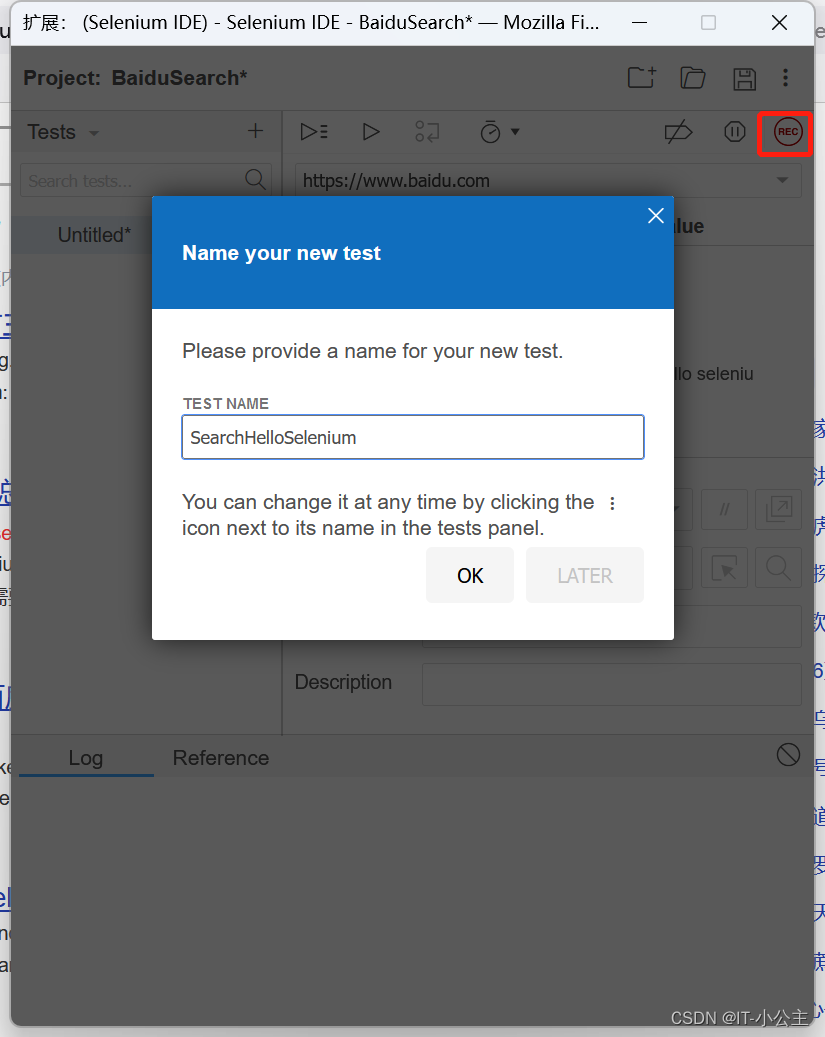The width and height of the screenshot is (825, 1037).
Task: Toggle command comment with the // icon
Action: (724, 509)
